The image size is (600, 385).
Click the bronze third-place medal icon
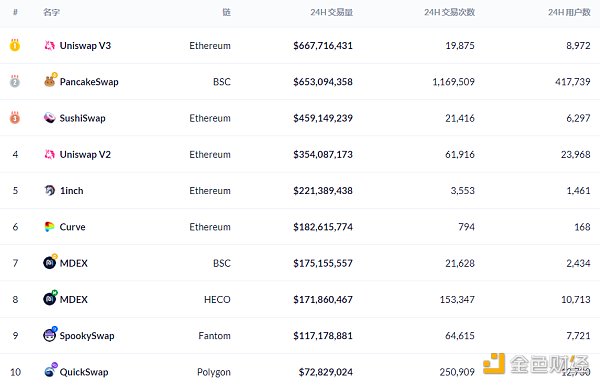(15, 117)
